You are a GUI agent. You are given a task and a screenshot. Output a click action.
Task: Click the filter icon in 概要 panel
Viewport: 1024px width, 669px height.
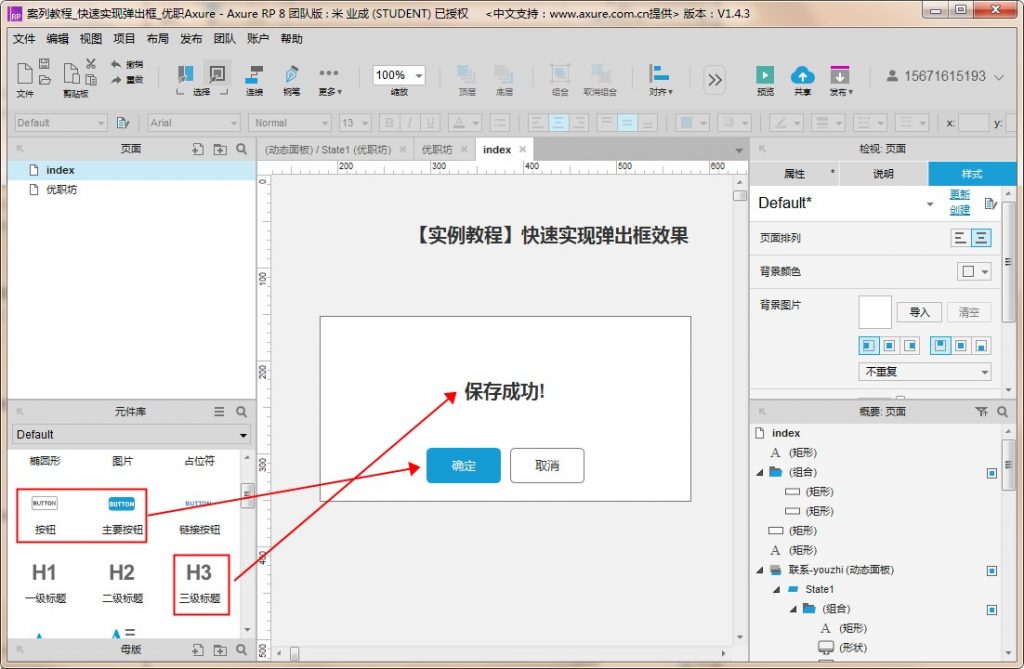coord(981,411)
